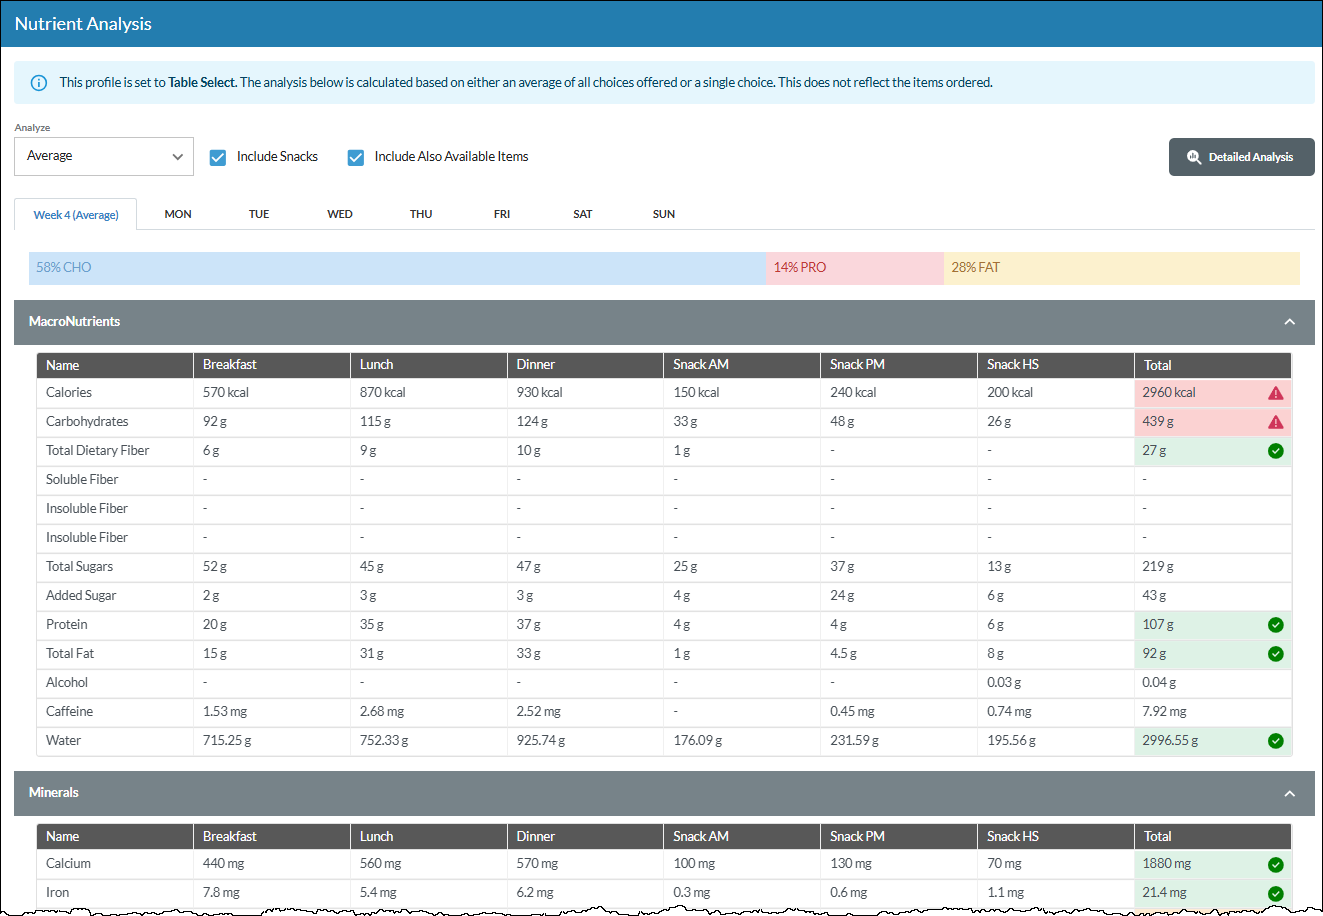1323x916 pixels.
Task: Click the 2960 kcal total value
Action: [x=1169, y=393]
